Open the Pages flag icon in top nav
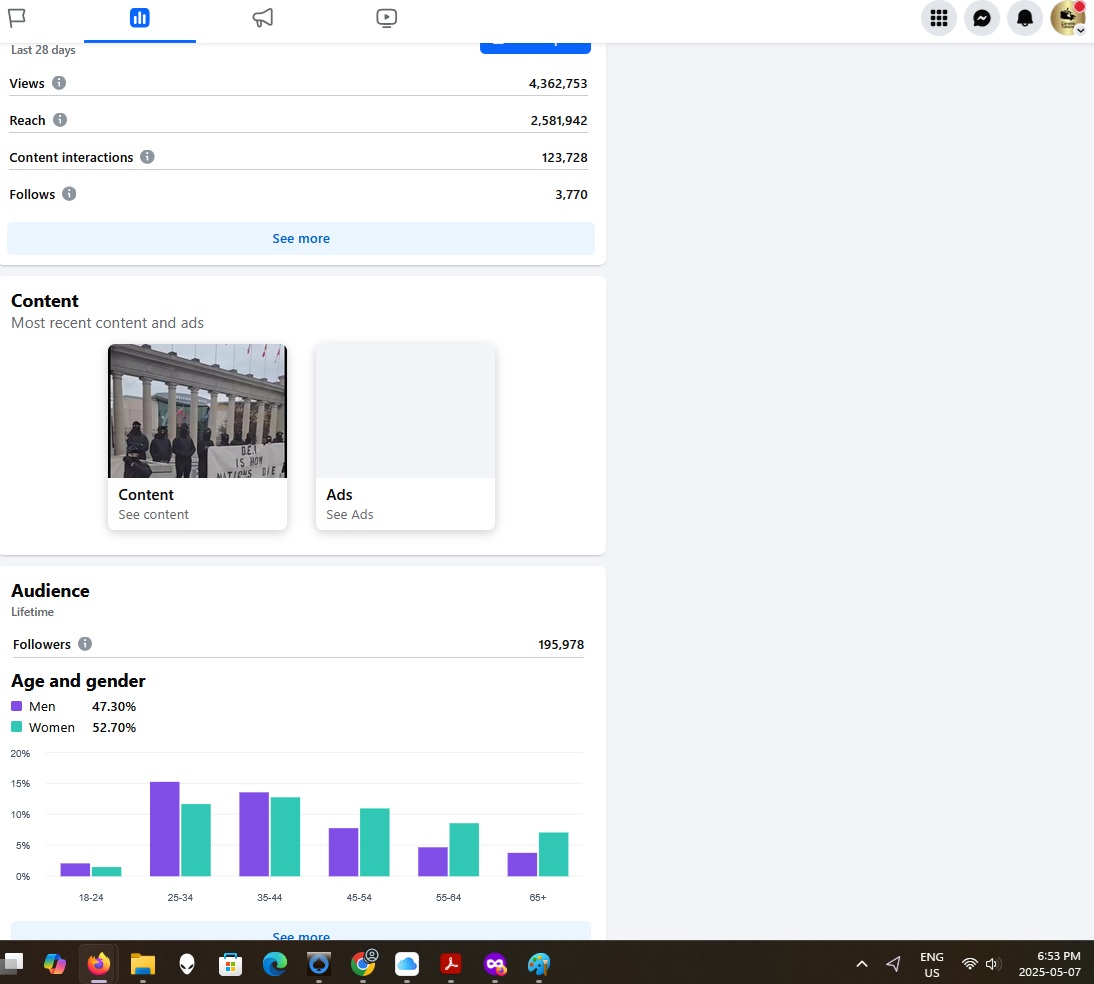This screenshot has width=1094, height=984. (x=17, y=17)
